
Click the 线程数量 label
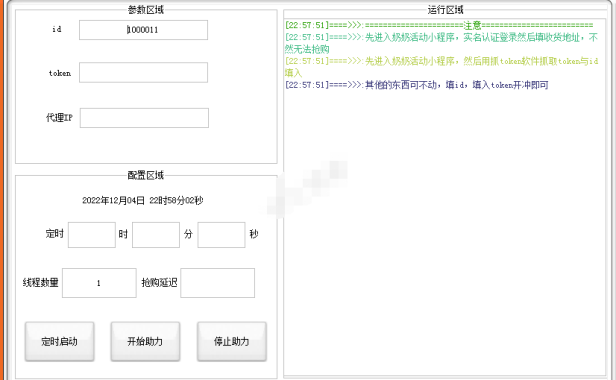pyautogui.click(x=40, y=283)
